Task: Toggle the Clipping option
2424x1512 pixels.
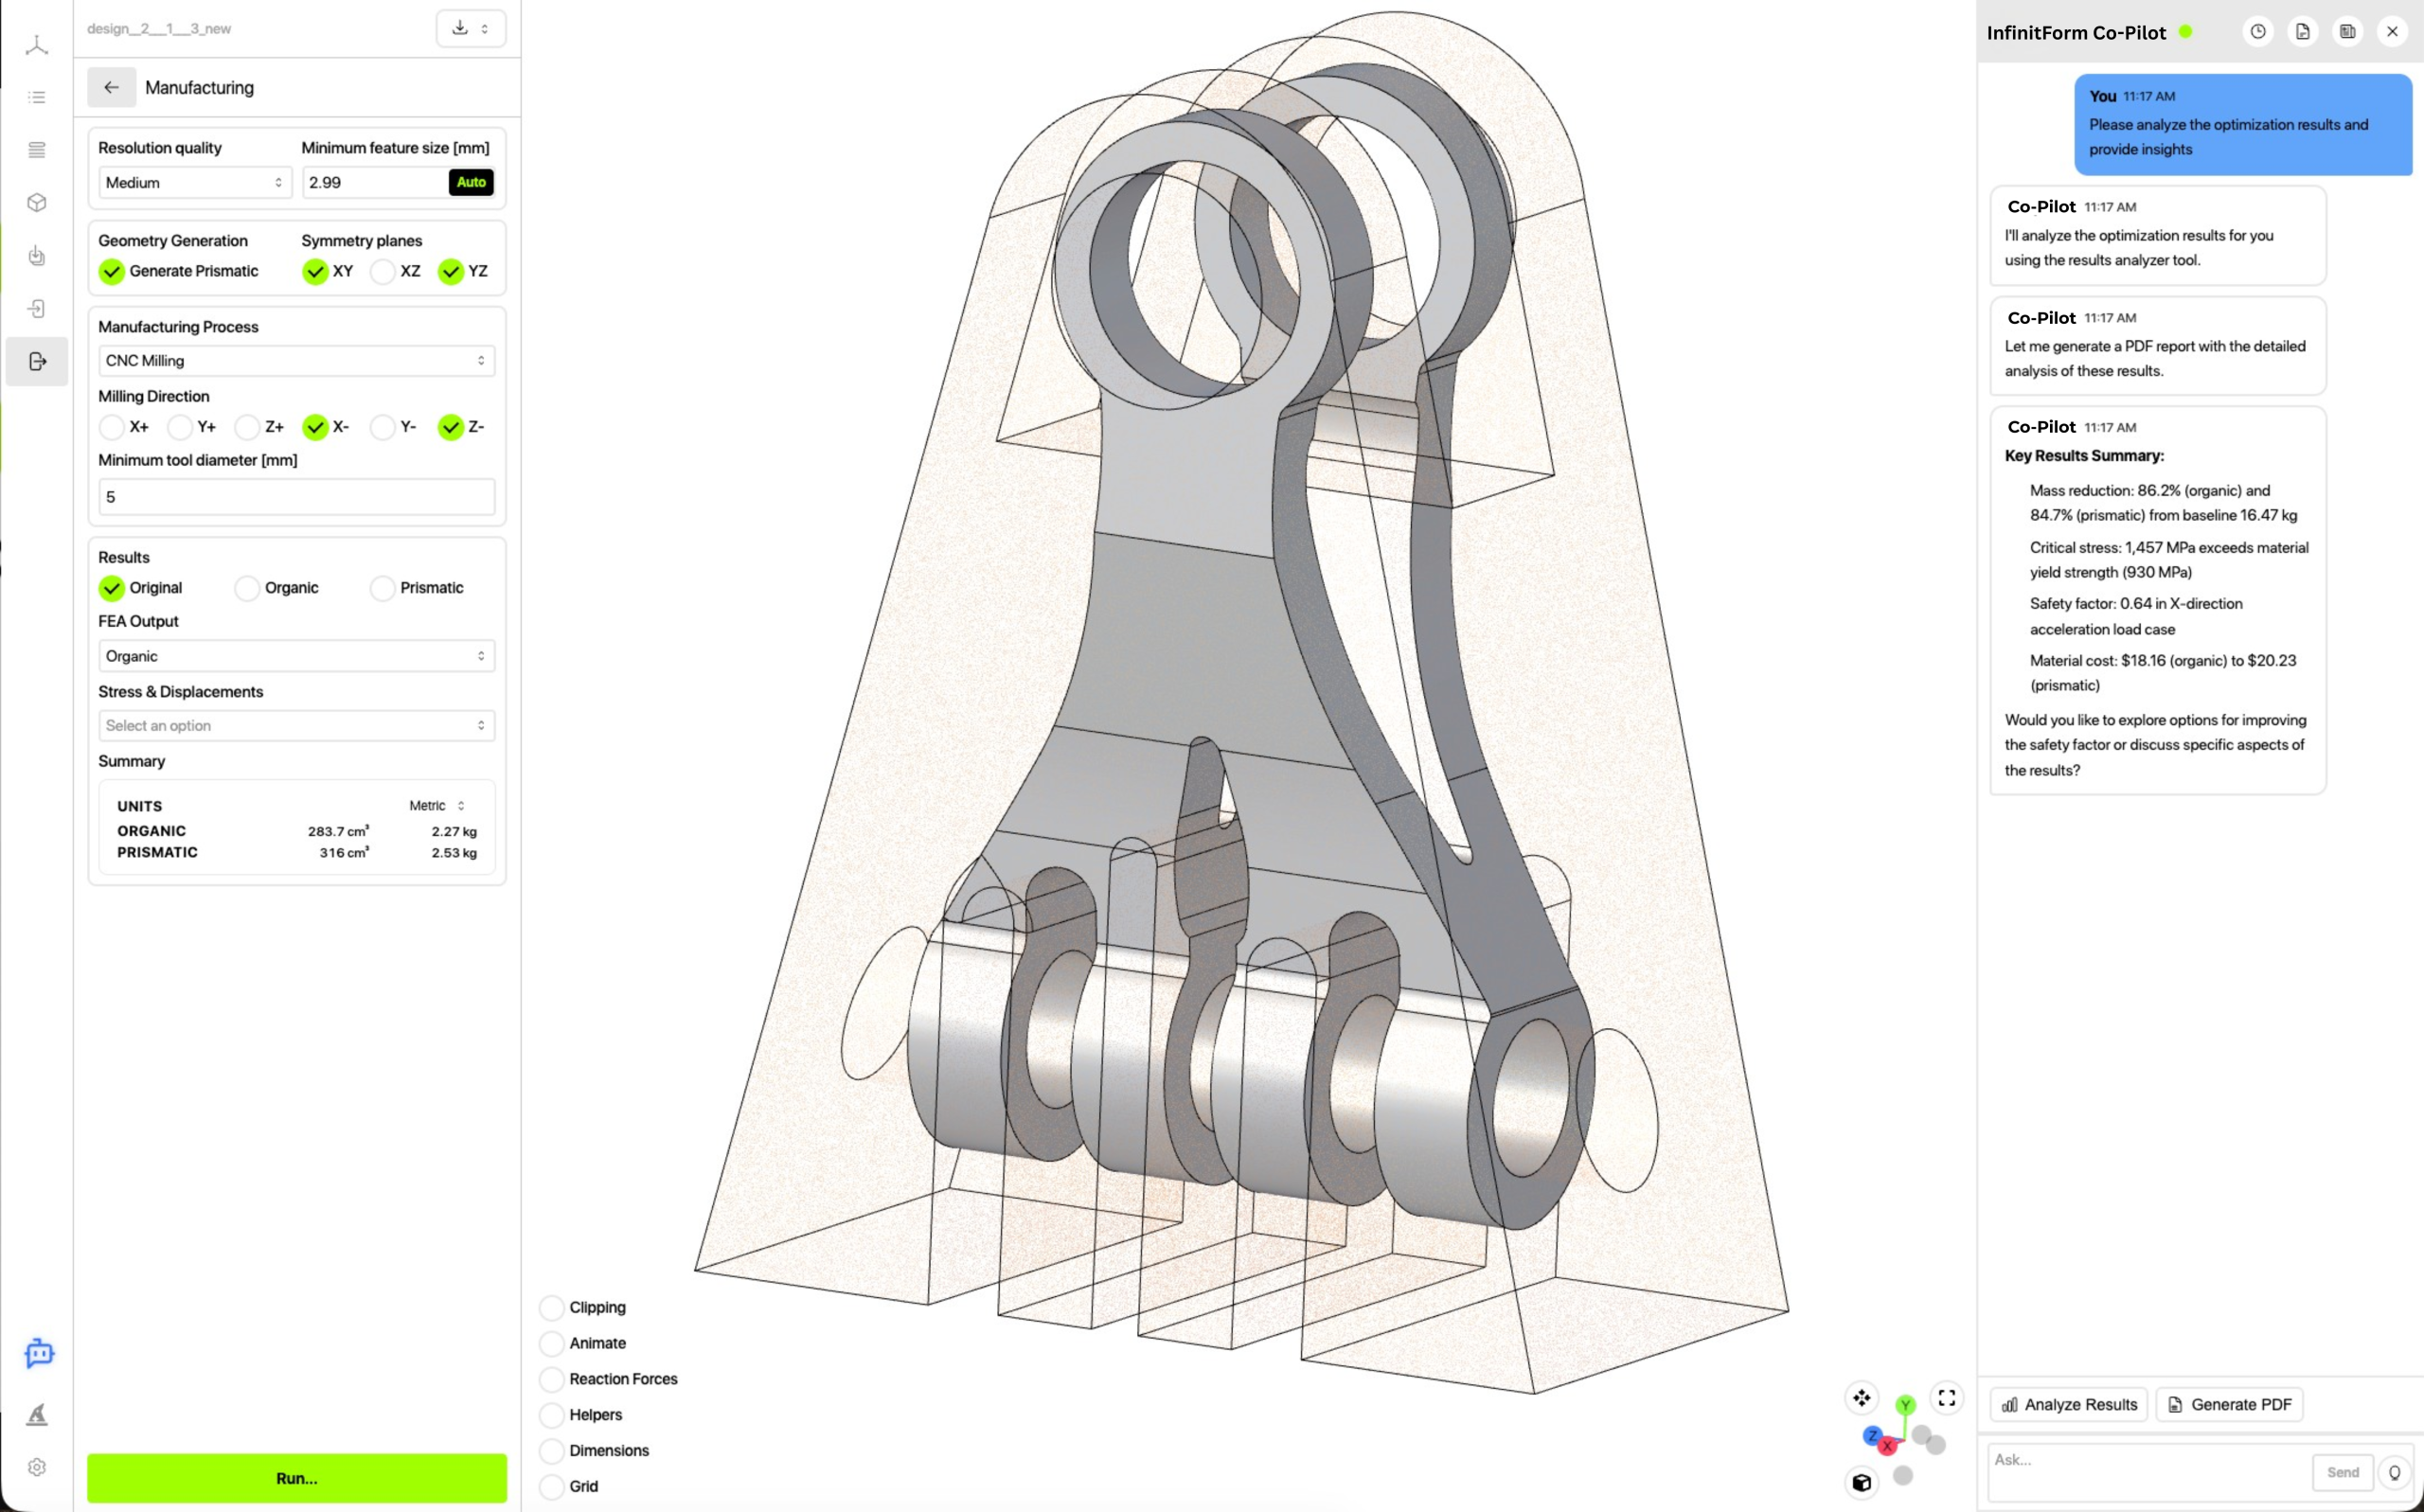Action: 551,1308
